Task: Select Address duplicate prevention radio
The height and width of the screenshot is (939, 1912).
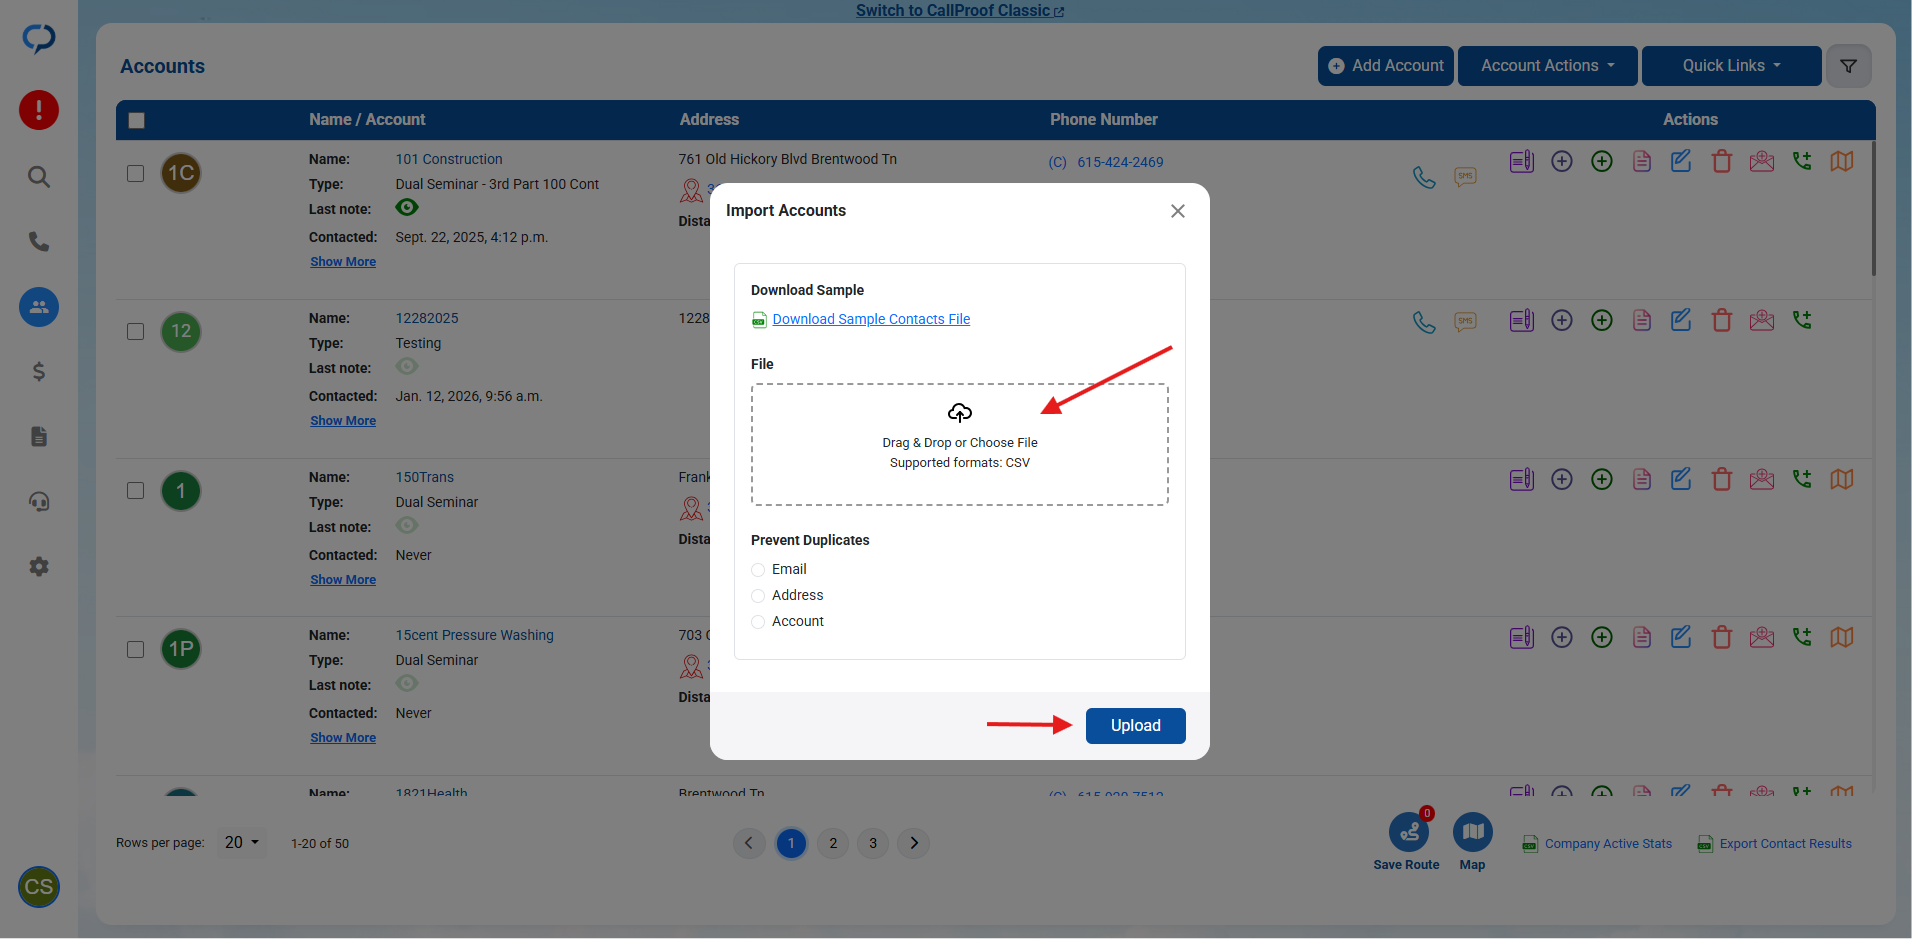Action: pos(758,596)
